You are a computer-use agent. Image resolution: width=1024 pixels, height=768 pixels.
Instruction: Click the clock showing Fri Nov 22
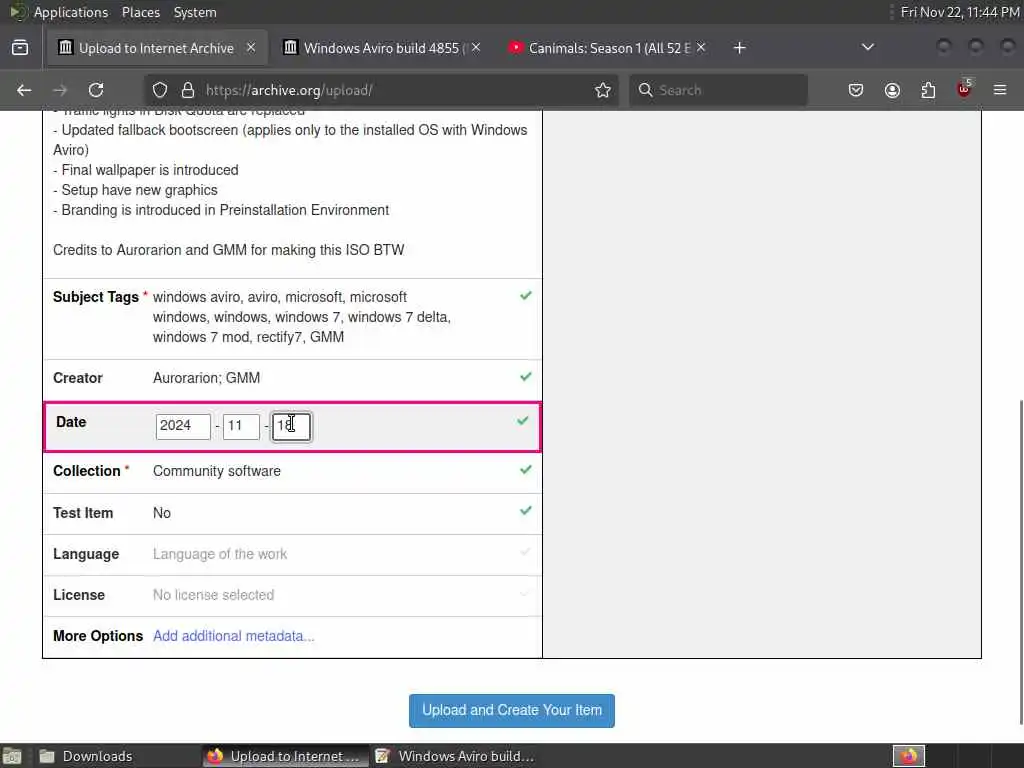point(960,12)
